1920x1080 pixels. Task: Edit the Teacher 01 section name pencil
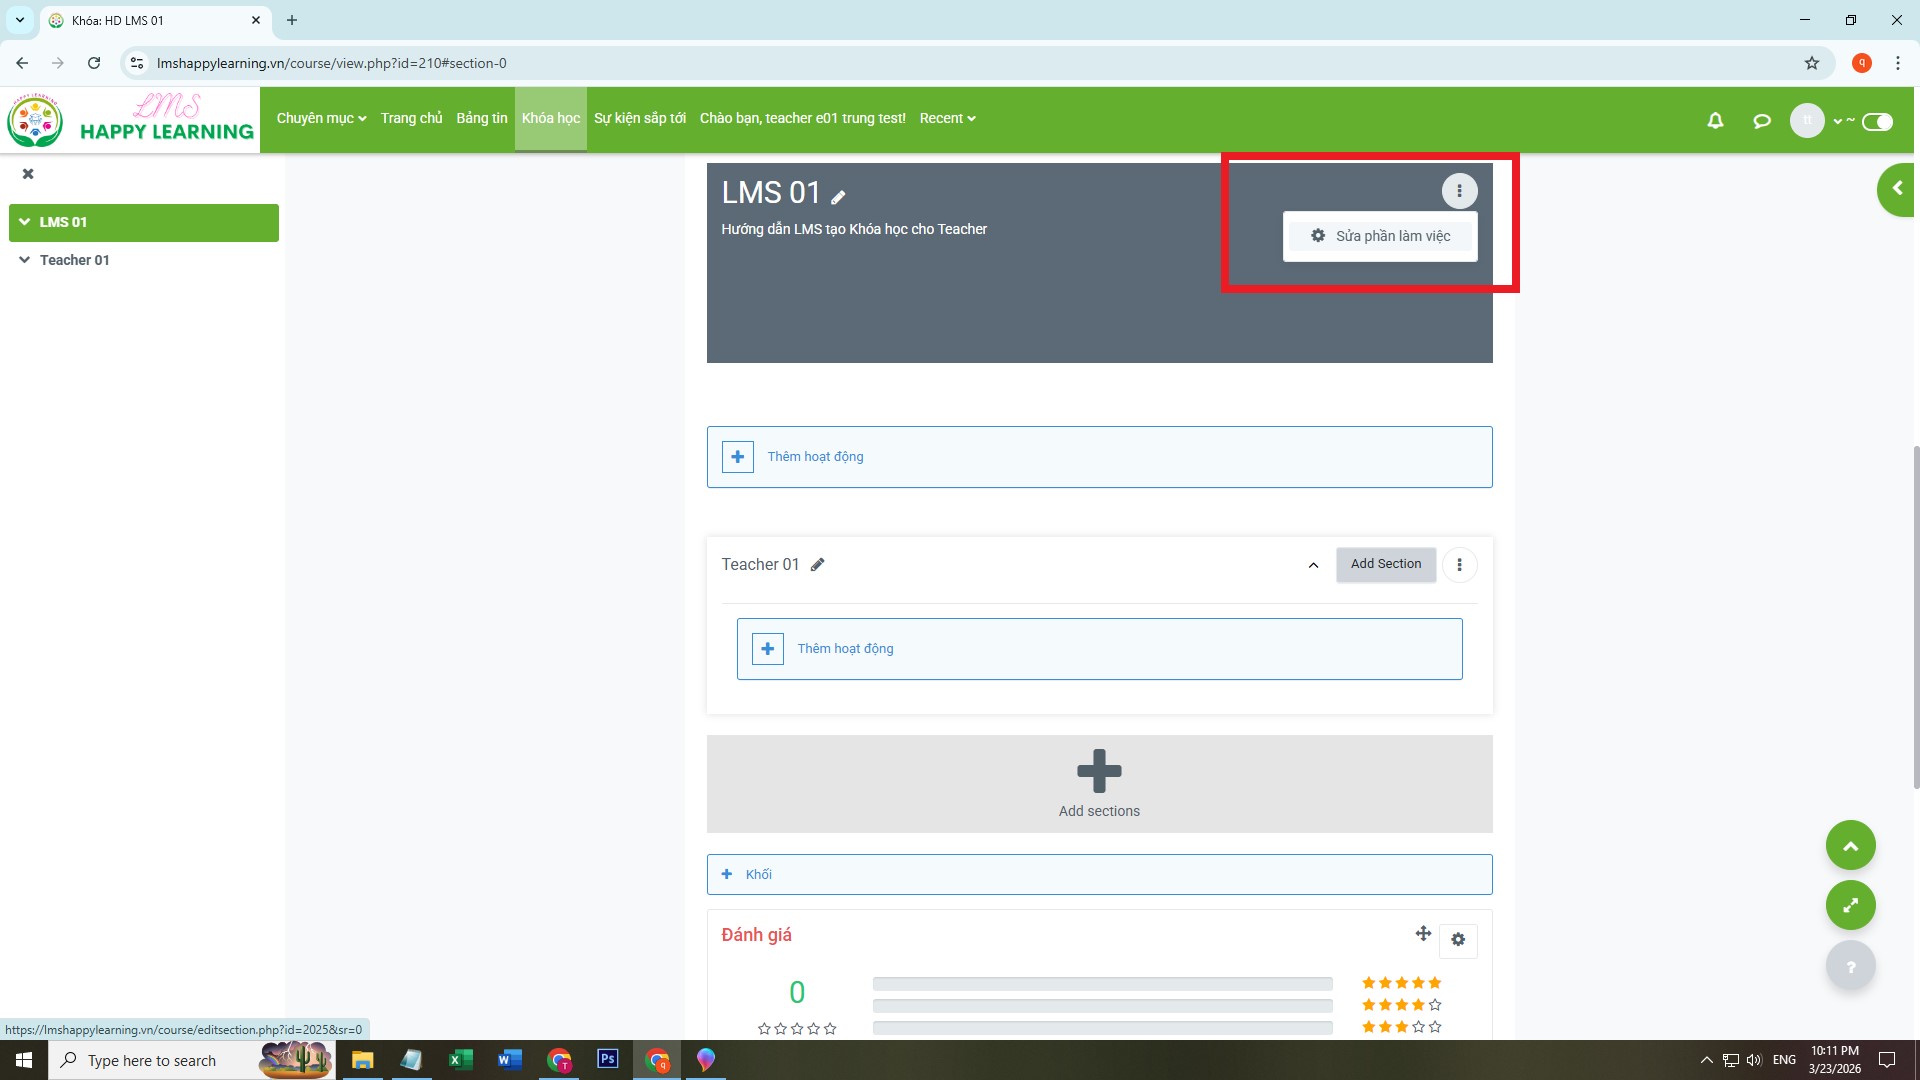pyautogui.click(x=817, y=565)
